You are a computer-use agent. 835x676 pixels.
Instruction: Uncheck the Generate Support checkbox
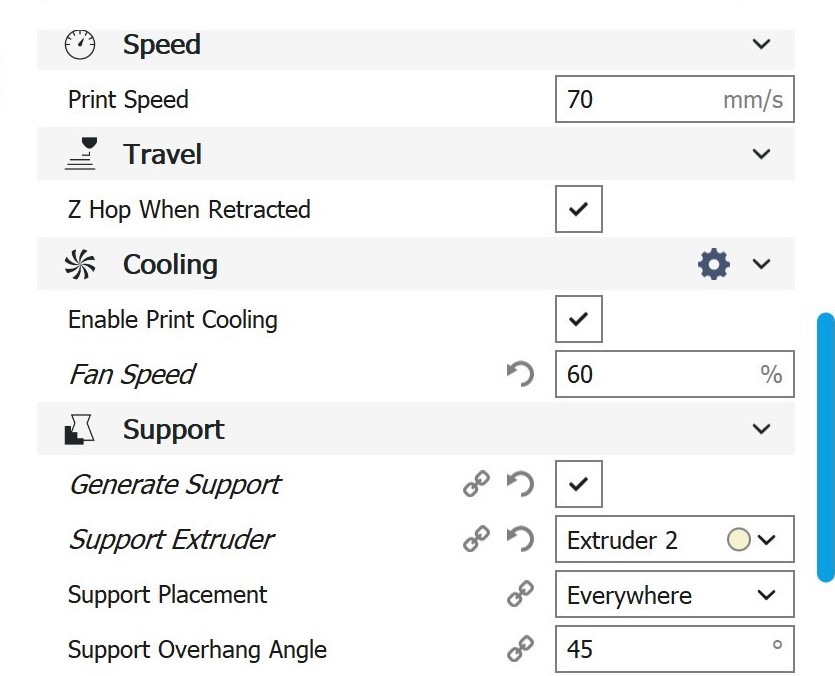pos(579,485)
